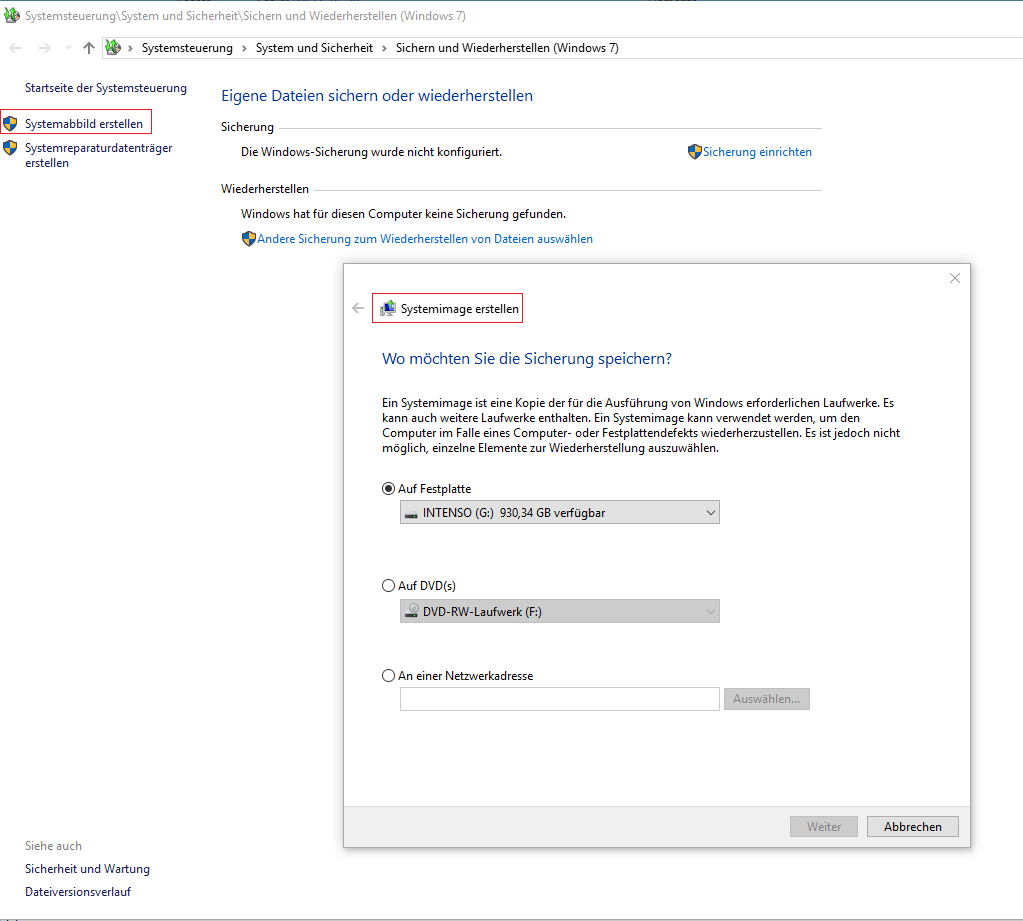This screenshot has width=1023, height=921.
Task: Click the Auf Festplatte label text
Action: pyautogui.click(x=435, y=489)
